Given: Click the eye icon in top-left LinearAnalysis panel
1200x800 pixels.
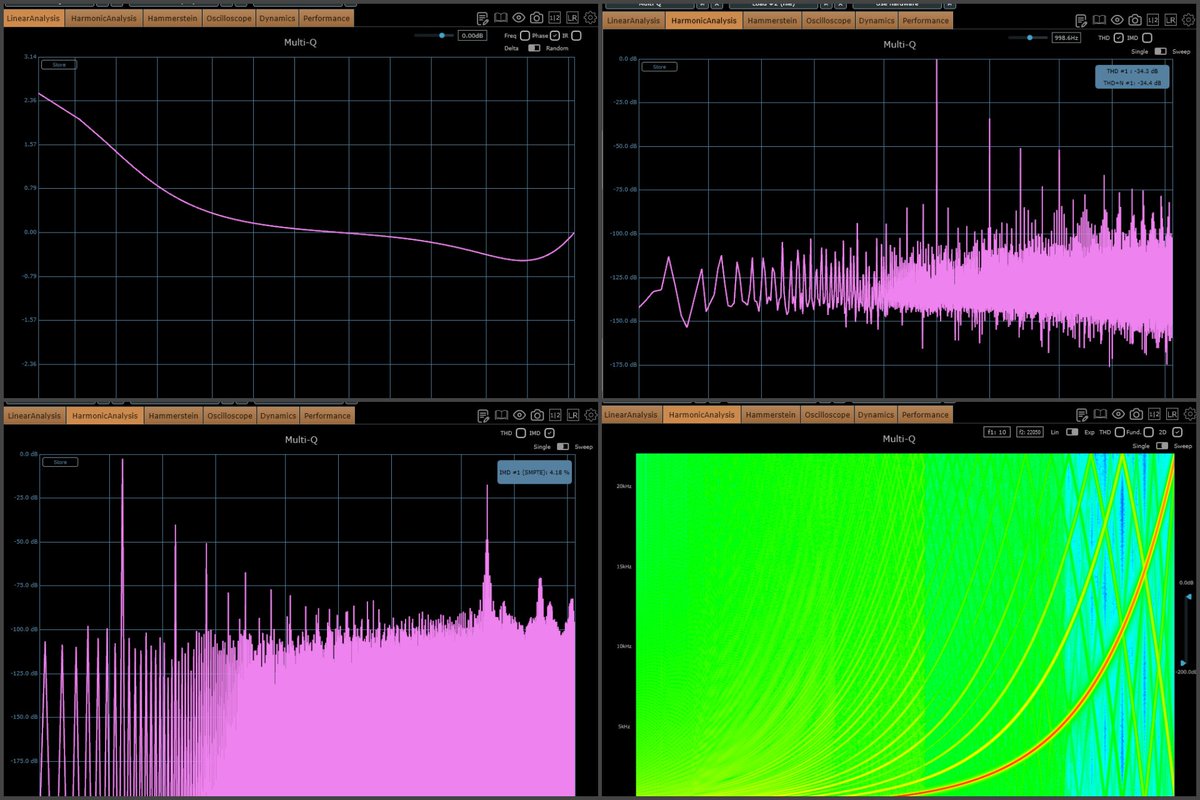Looking at the screenshot, I should (519, 18).
